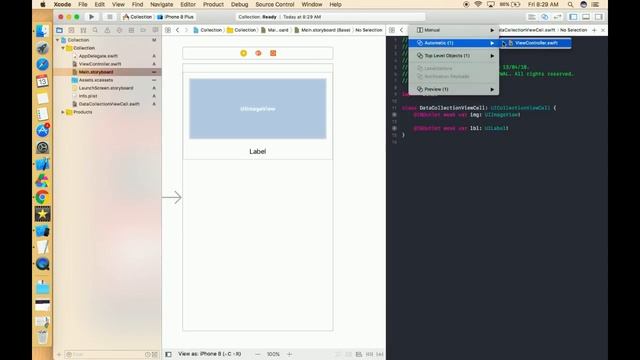Screen dimensions: 640x360
Task: Go forward in storyboard editor history
Action: click(186, 30)
